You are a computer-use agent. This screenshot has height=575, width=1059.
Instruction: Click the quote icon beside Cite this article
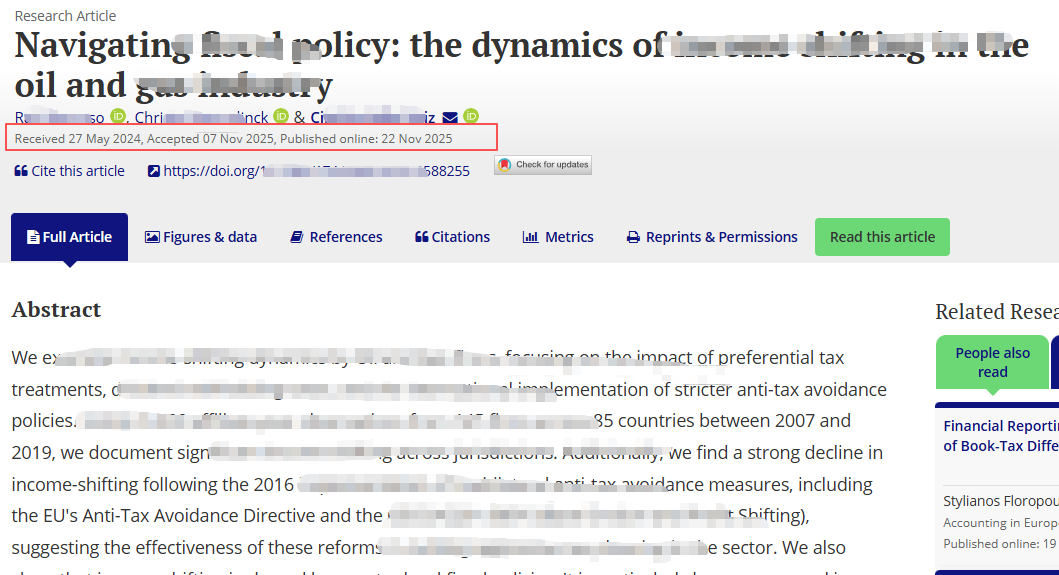click(21, 171)
